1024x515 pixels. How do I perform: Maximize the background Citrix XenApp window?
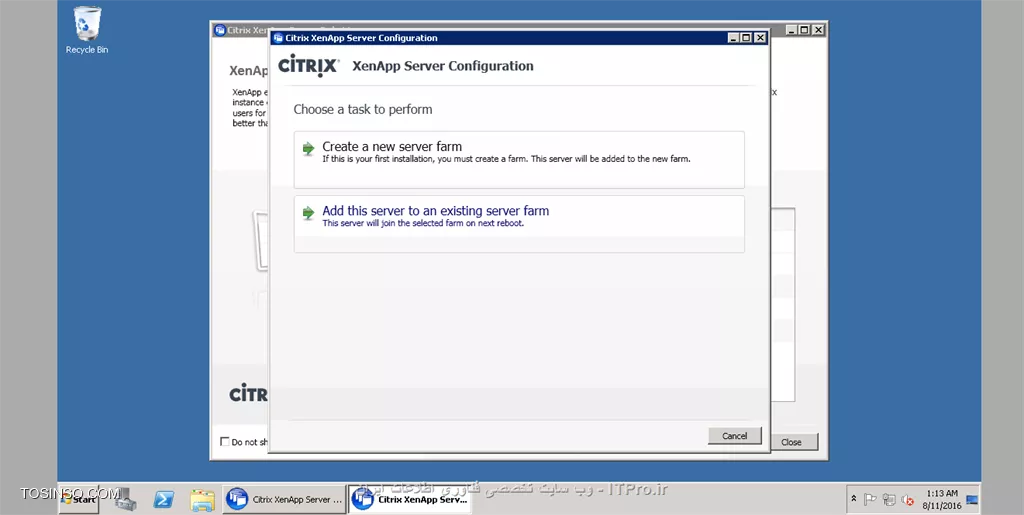(x=804, y=30)
